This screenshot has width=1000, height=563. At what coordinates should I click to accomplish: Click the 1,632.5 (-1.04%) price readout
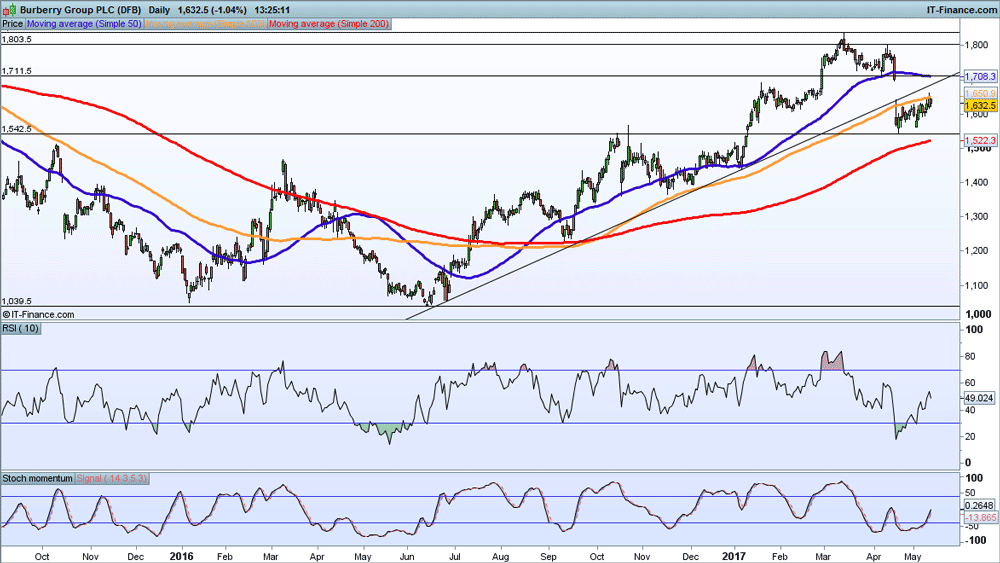point(212,10)
